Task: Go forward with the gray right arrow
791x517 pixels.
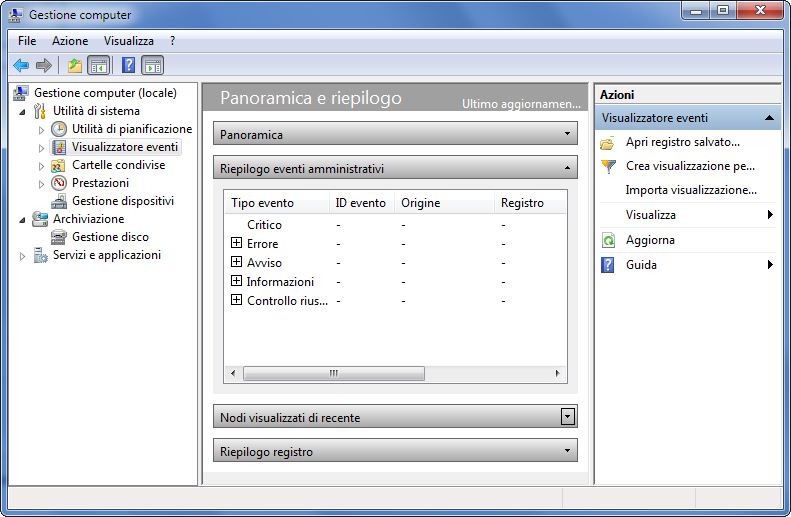Action: click(x=44, y=65)
